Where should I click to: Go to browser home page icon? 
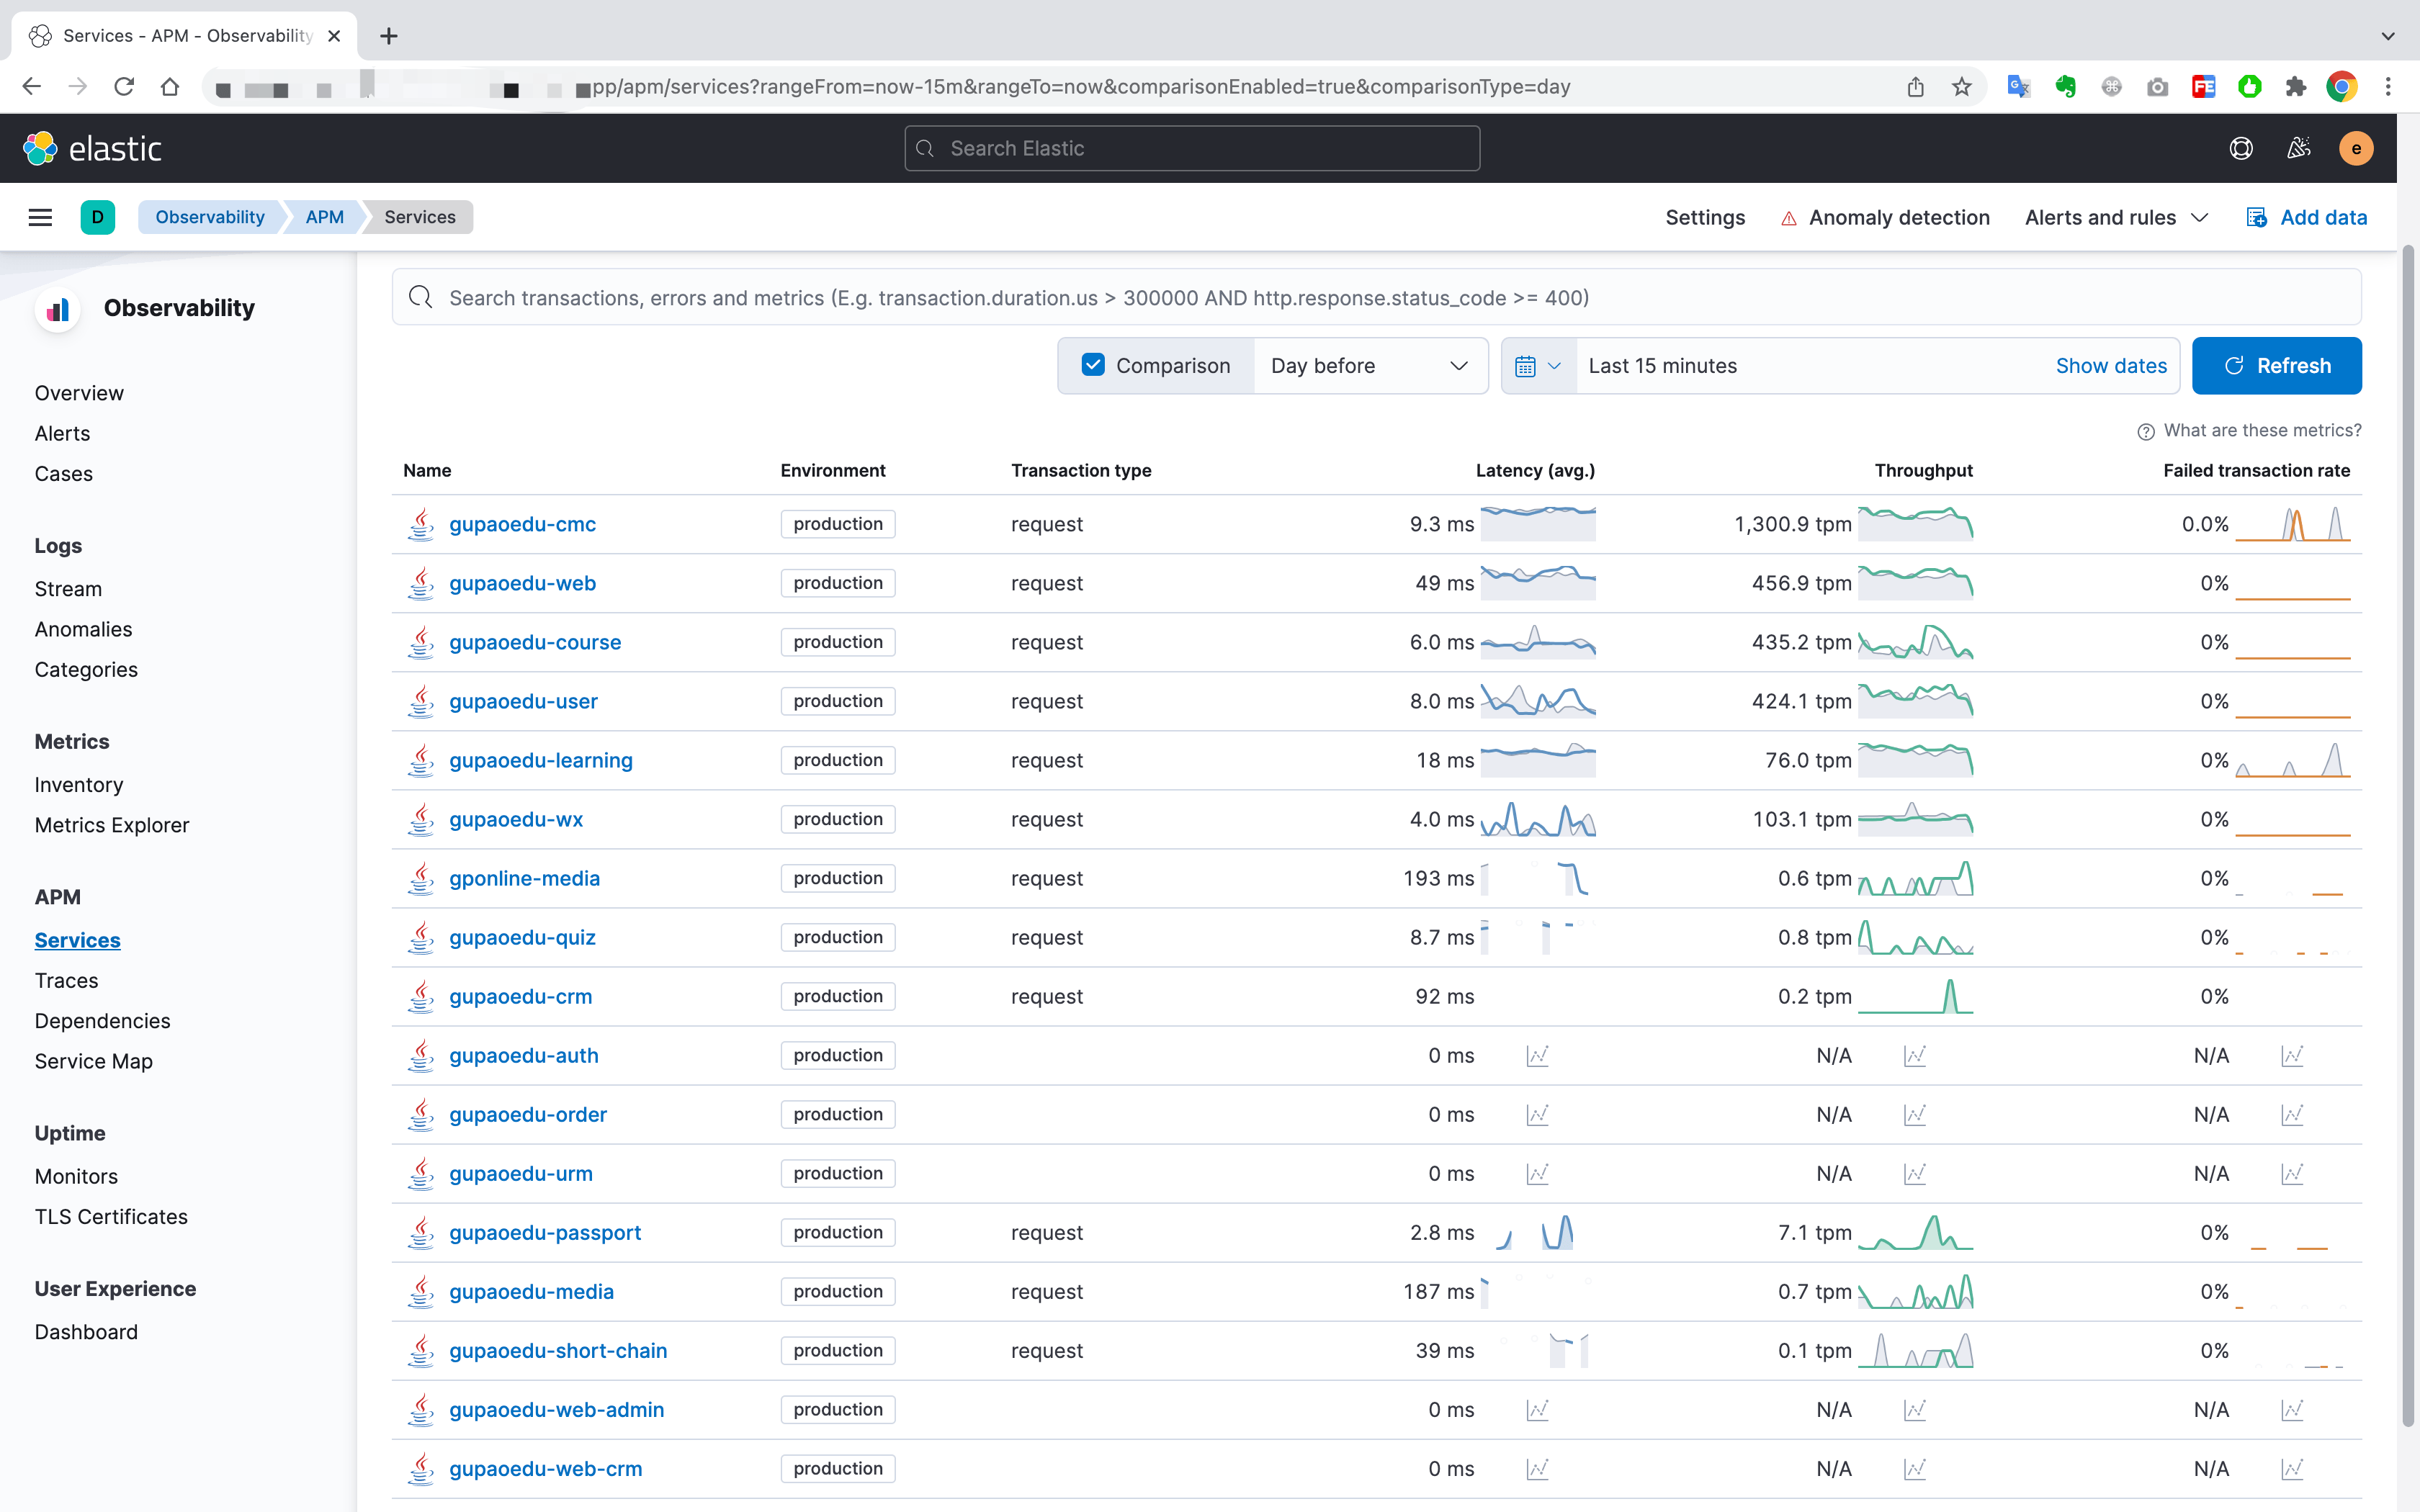pyautogui.click(x=170, y=87)
